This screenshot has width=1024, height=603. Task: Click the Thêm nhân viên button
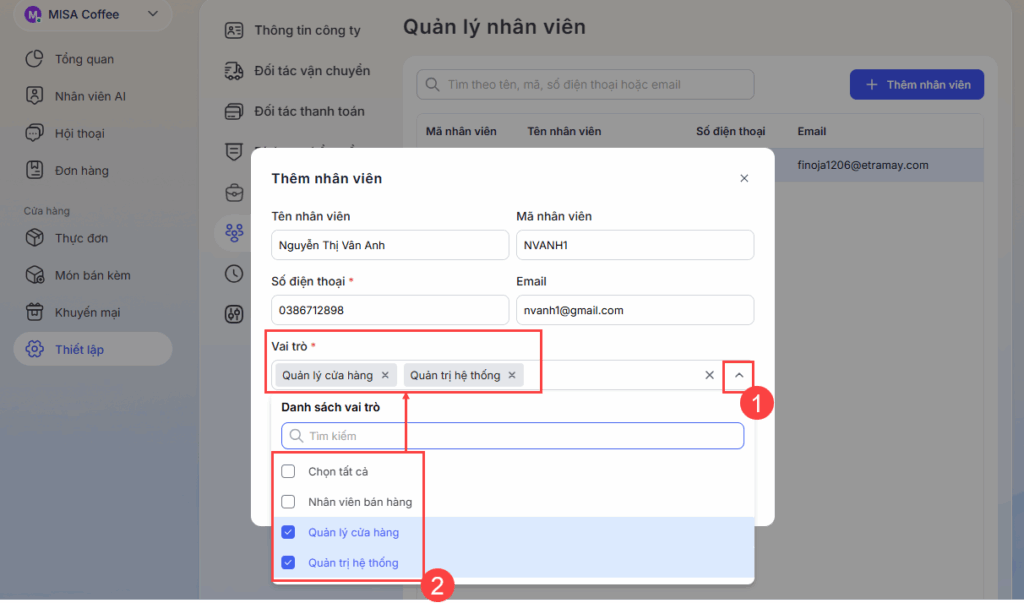[x=917, y=85]
